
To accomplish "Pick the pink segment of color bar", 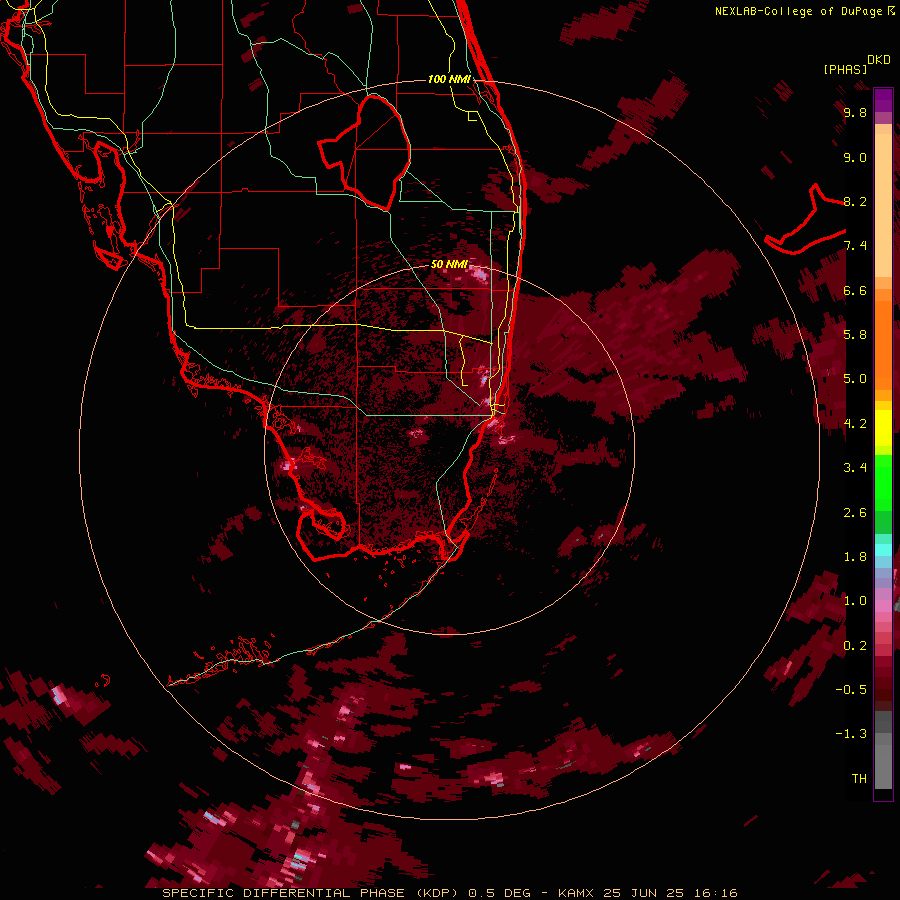I will pyautogui.click(x=883, y=606).
